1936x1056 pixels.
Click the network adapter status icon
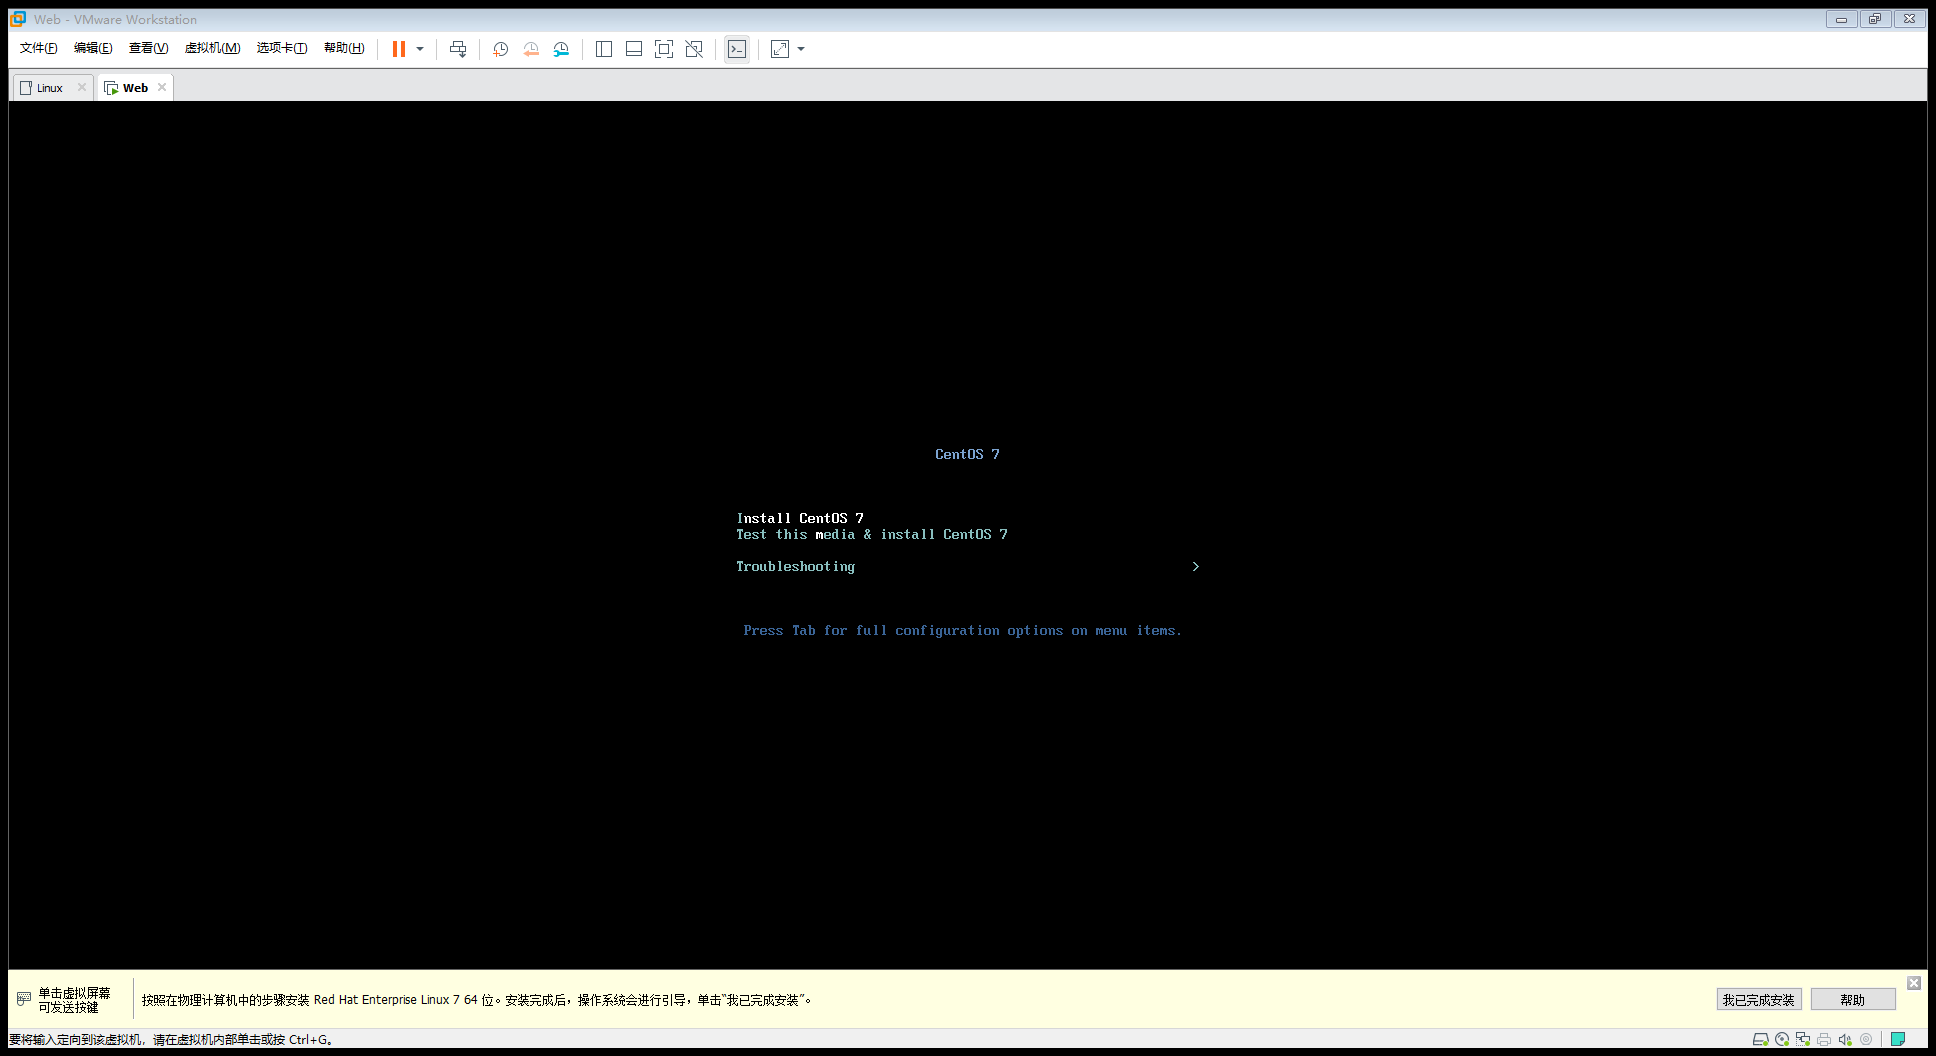(1803, 1039)
